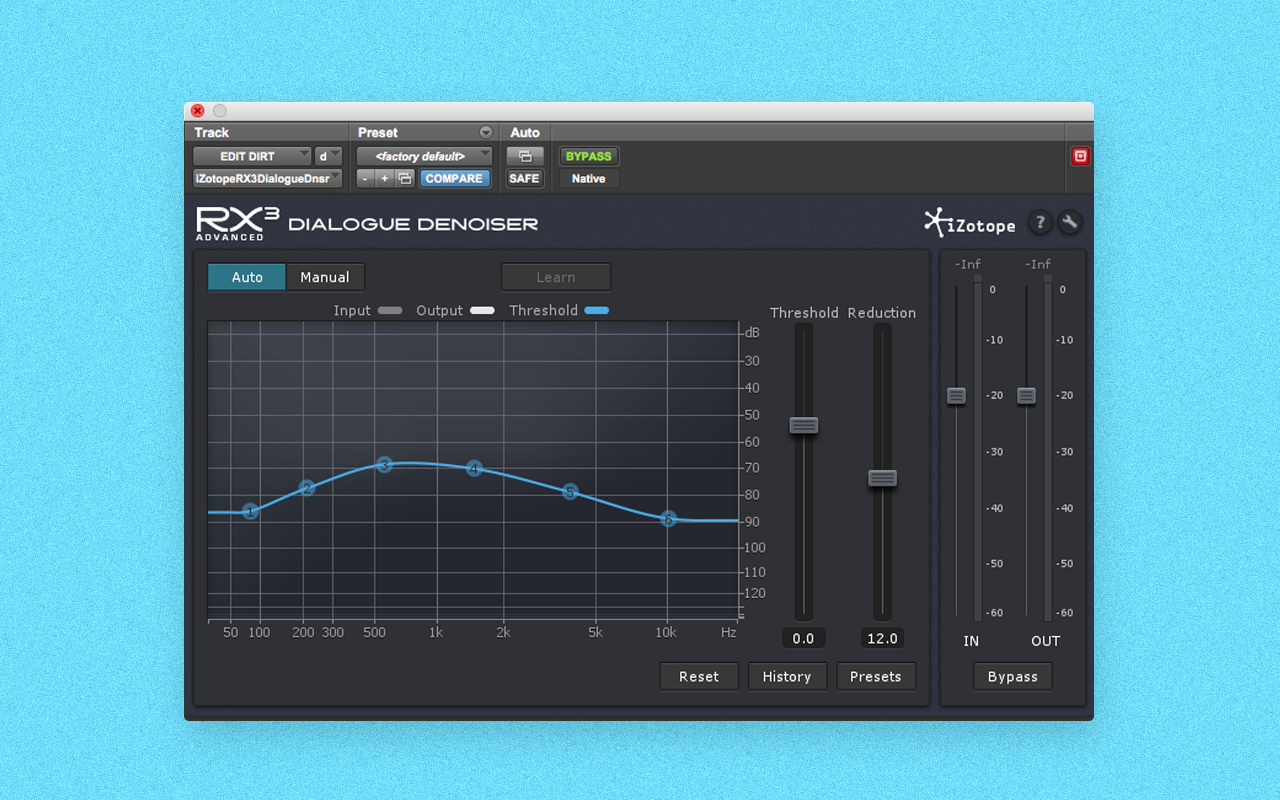Click the RX3 Advanced logo
This screenshot has height=800, width=1280.
click(237, 223)
